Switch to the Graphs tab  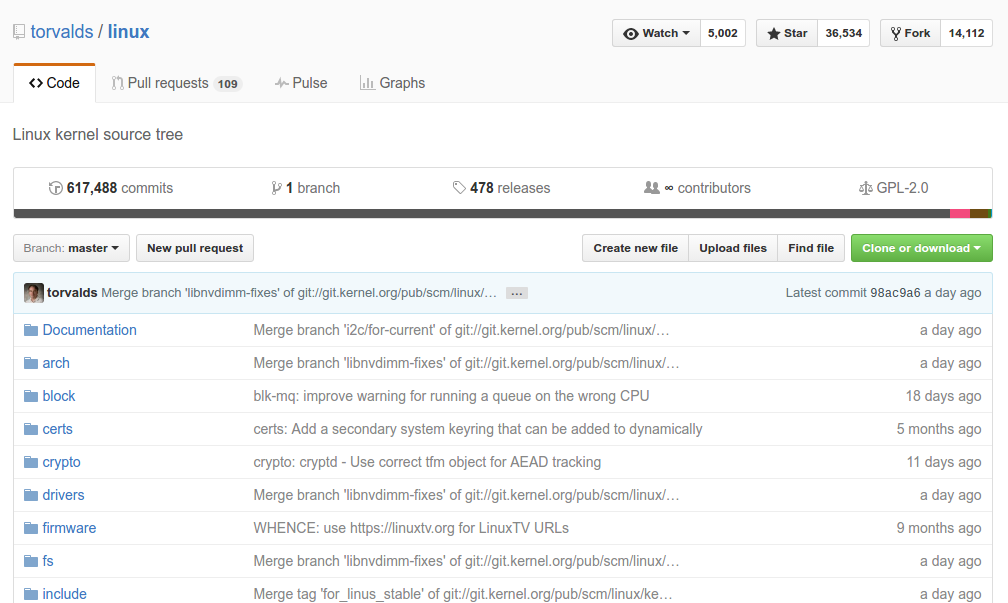coord(392,83)
